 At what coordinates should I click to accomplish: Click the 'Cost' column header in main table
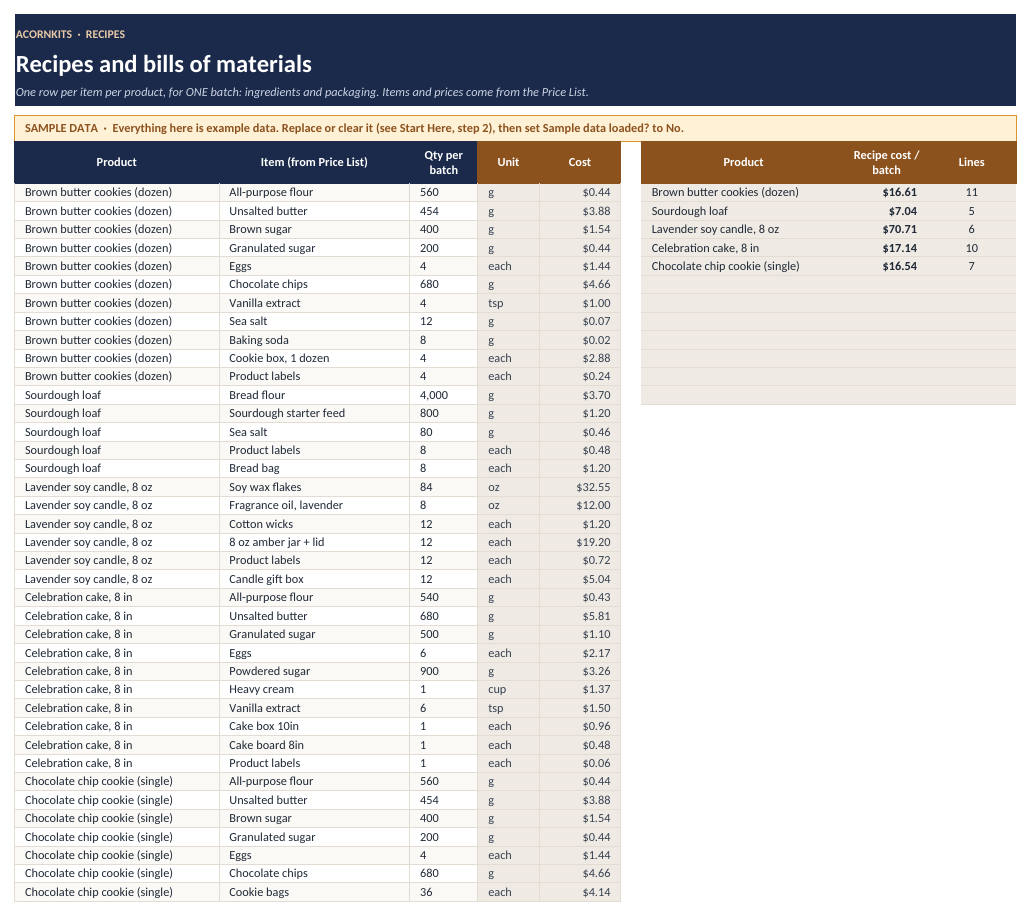579,162
